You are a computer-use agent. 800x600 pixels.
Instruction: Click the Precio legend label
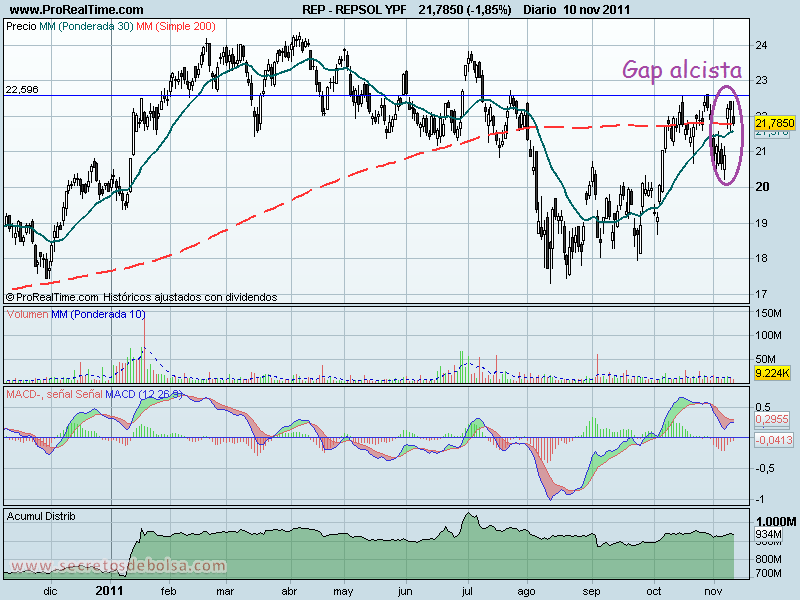[x=21, y=27]
